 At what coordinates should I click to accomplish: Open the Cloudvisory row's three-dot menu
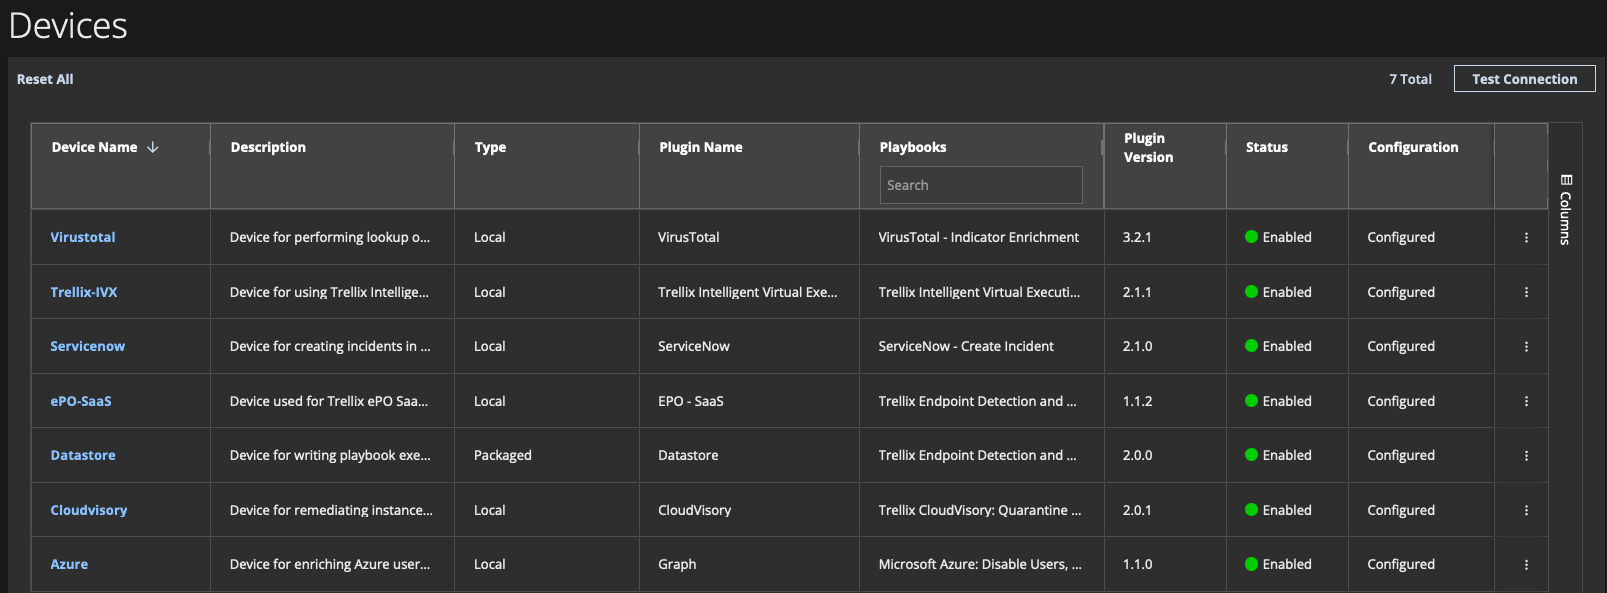pyautogui.click(x=1526, y=510)
